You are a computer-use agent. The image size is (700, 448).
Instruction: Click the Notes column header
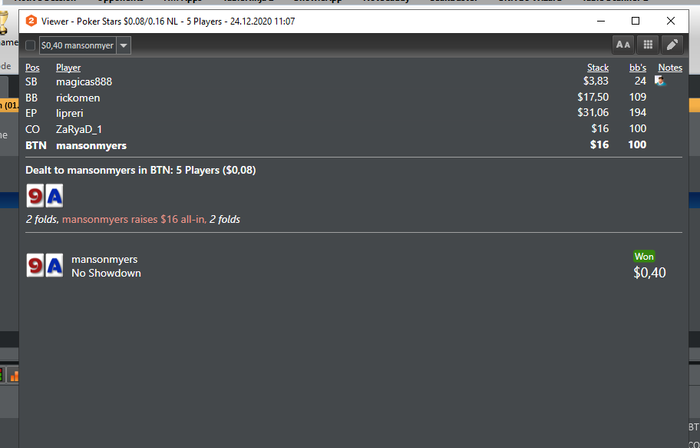pos(670,68)
